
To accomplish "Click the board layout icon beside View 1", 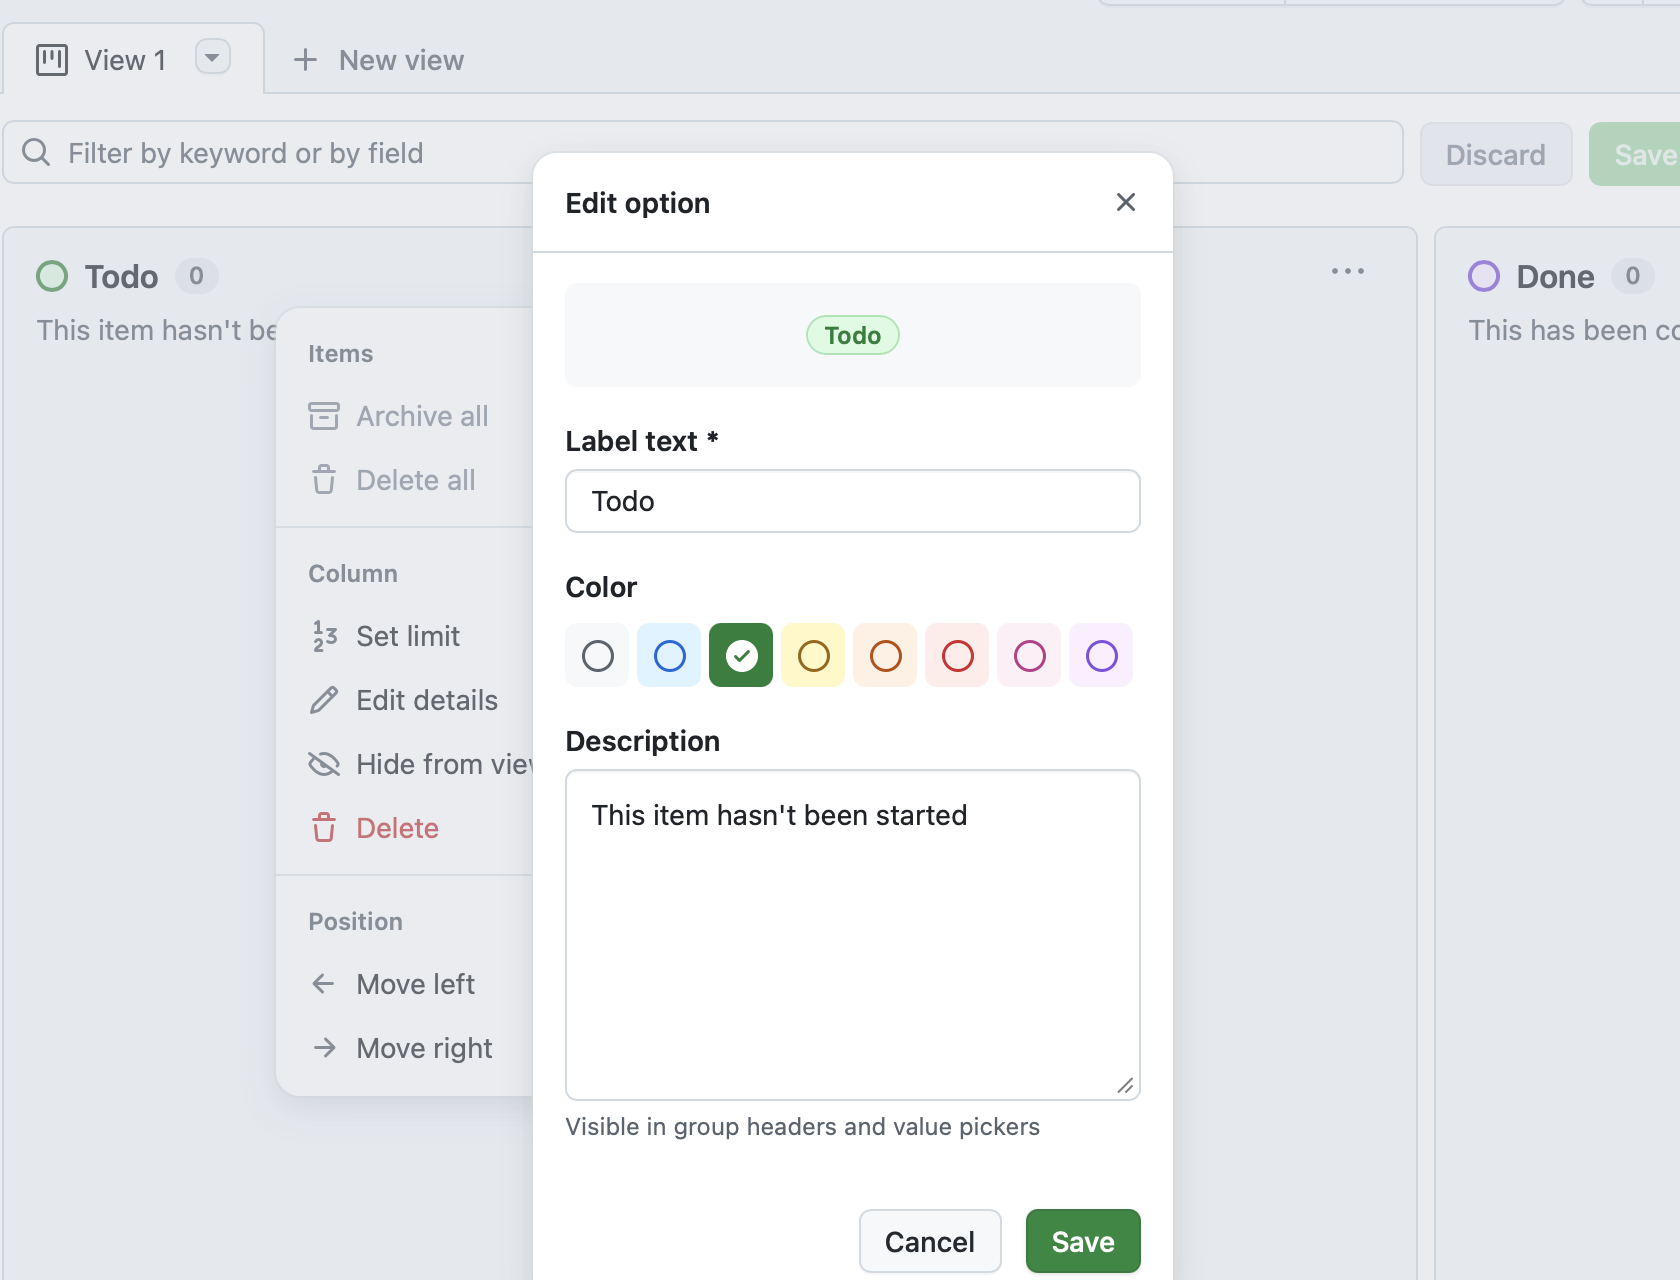I will click(52, 60).
